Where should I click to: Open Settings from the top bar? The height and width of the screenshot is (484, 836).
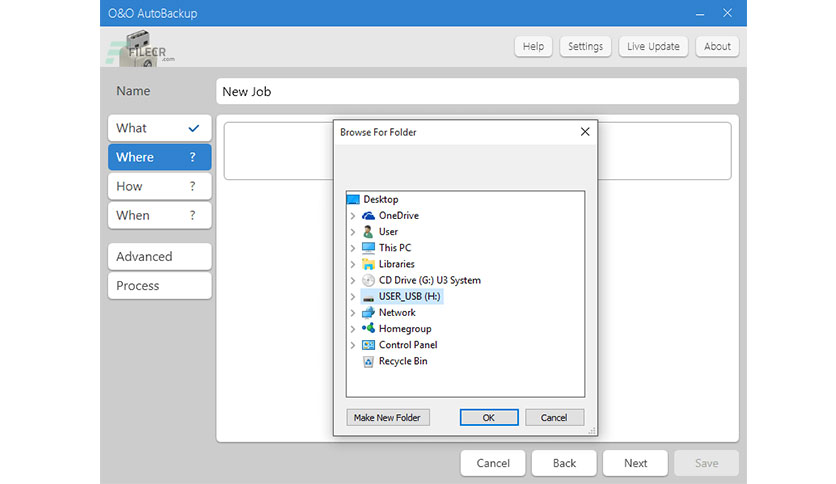(585, 46)
